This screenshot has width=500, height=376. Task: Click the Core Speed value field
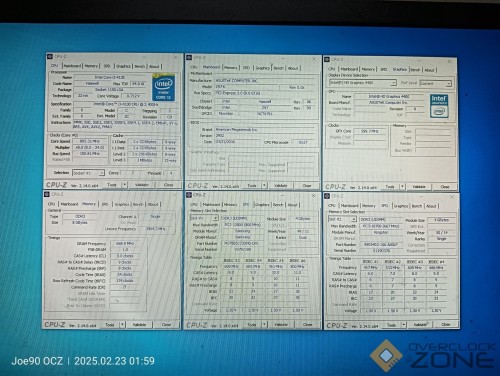click(90, 141)
